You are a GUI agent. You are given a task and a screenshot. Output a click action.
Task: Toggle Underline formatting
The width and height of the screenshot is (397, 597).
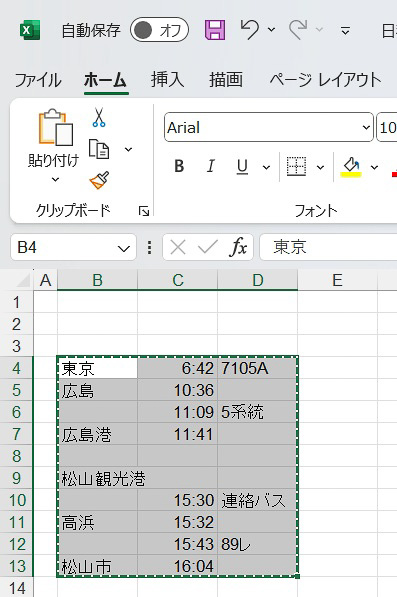point(242,166)
